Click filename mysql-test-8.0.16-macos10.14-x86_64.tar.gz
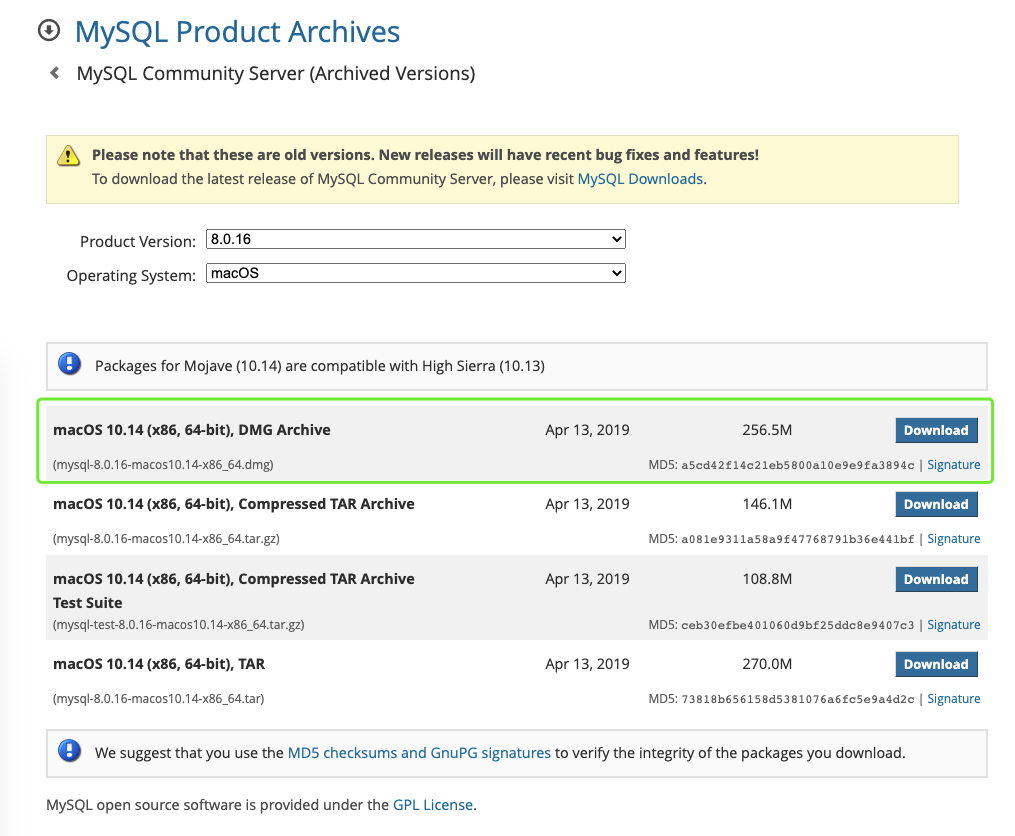The width and height of the screenshot is (1015, 836). coord(179,624)
